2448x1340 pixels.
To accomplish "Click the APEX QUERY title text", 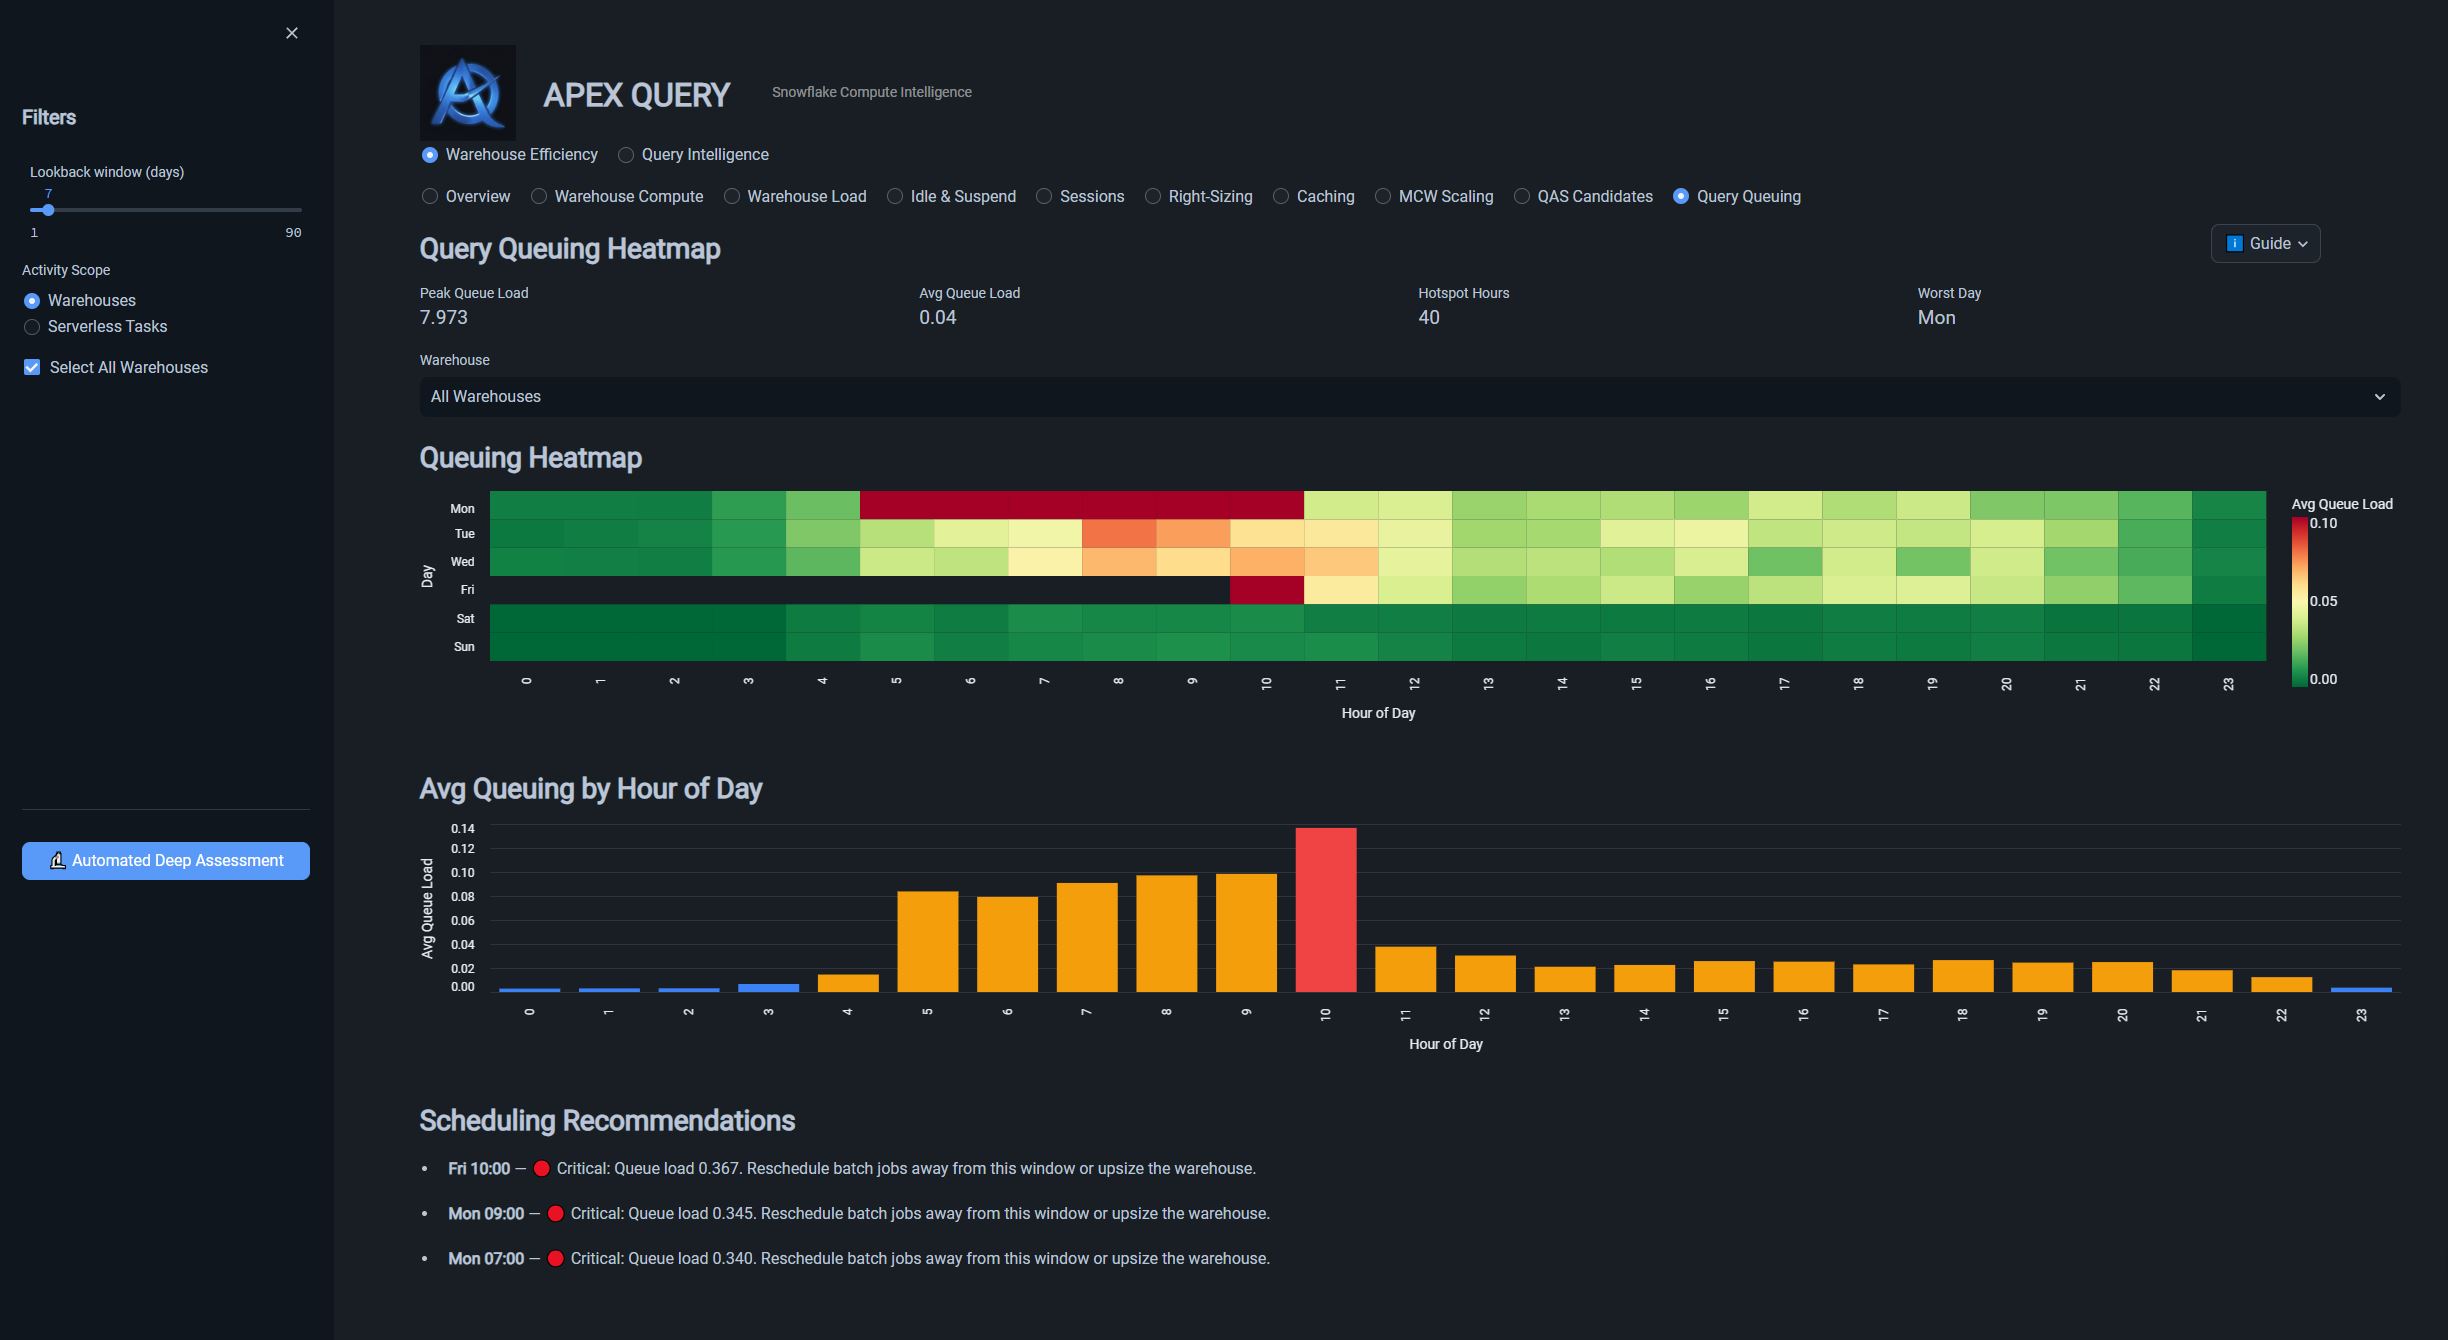I will point(637,95).
